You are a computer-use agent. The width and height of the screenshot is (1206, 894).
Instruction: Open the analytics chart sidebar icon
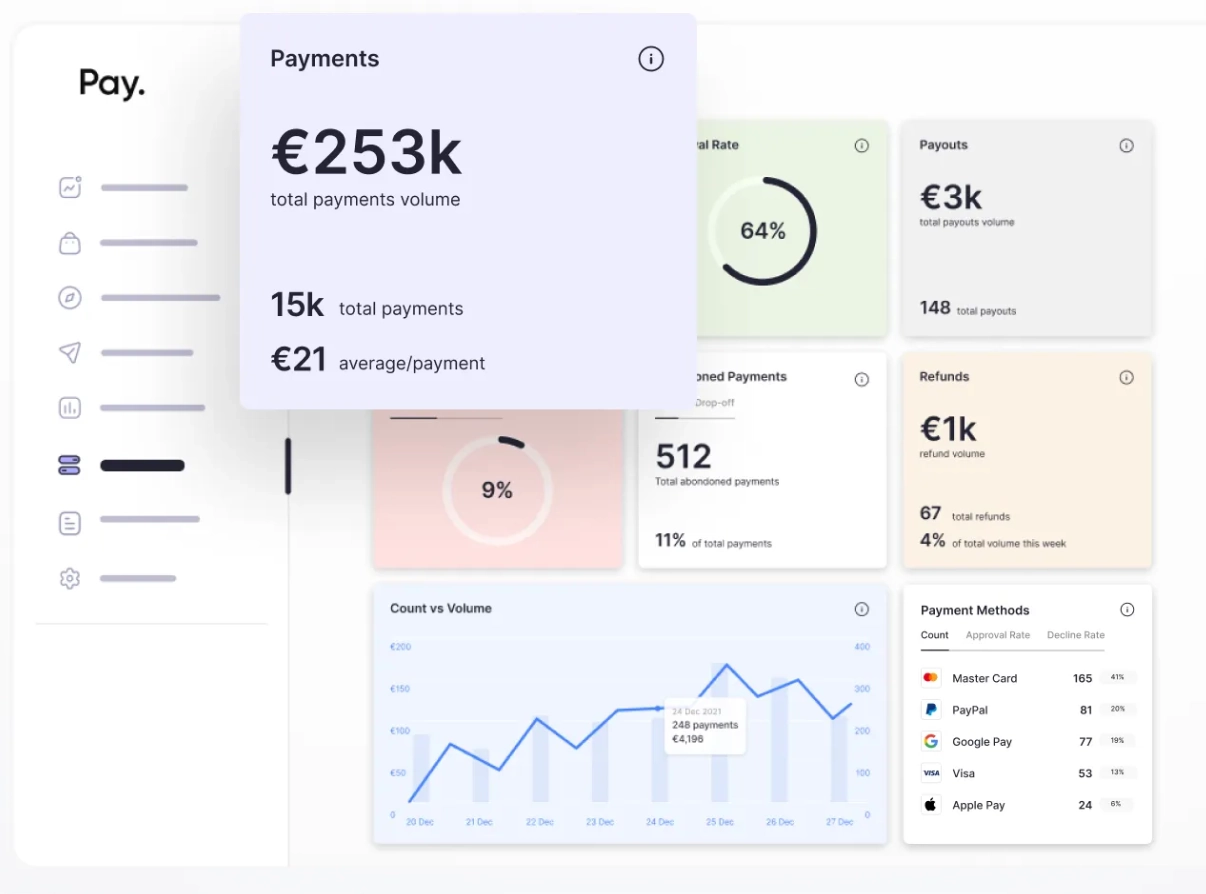coord(70,187)
